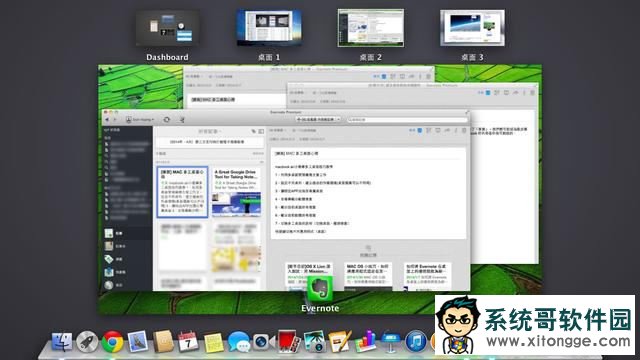
Task: Go back with Evernote's back arrow
Action: click(x=107, y=120)
